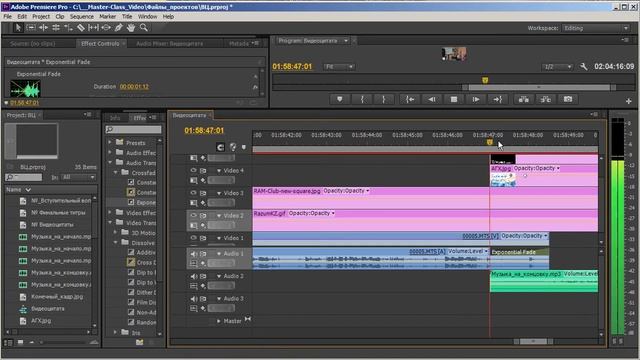
Task: Click Go to Out point
Action: (x=498, y=99)
